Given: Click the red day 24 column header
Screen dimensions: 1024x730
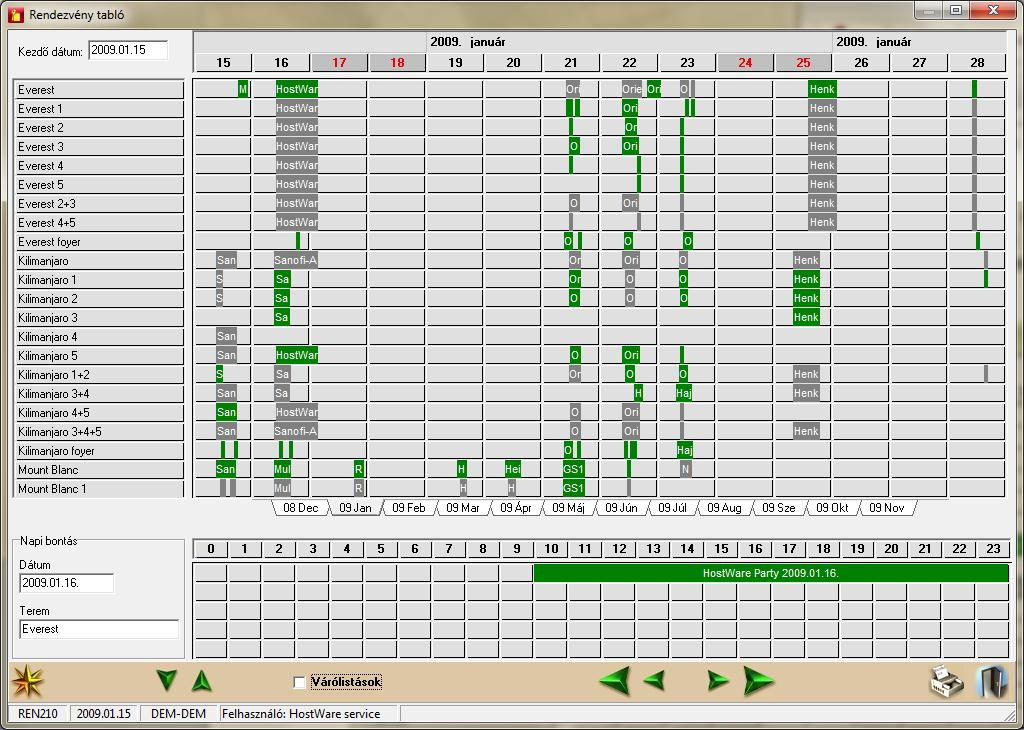Looking at the screenshot, I should click(745, 63).
